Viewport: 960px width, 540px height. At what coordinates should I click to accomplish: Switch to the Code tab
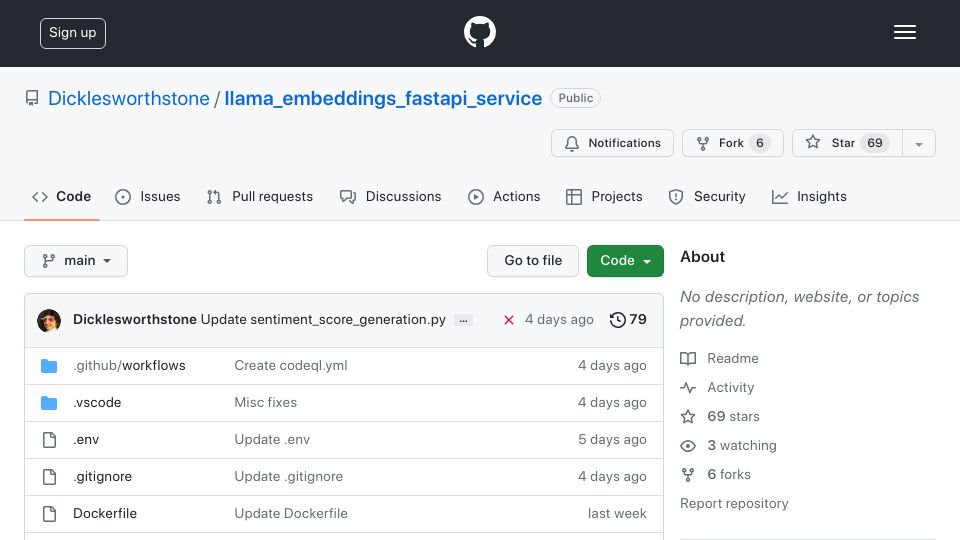[x=62, y=197]
